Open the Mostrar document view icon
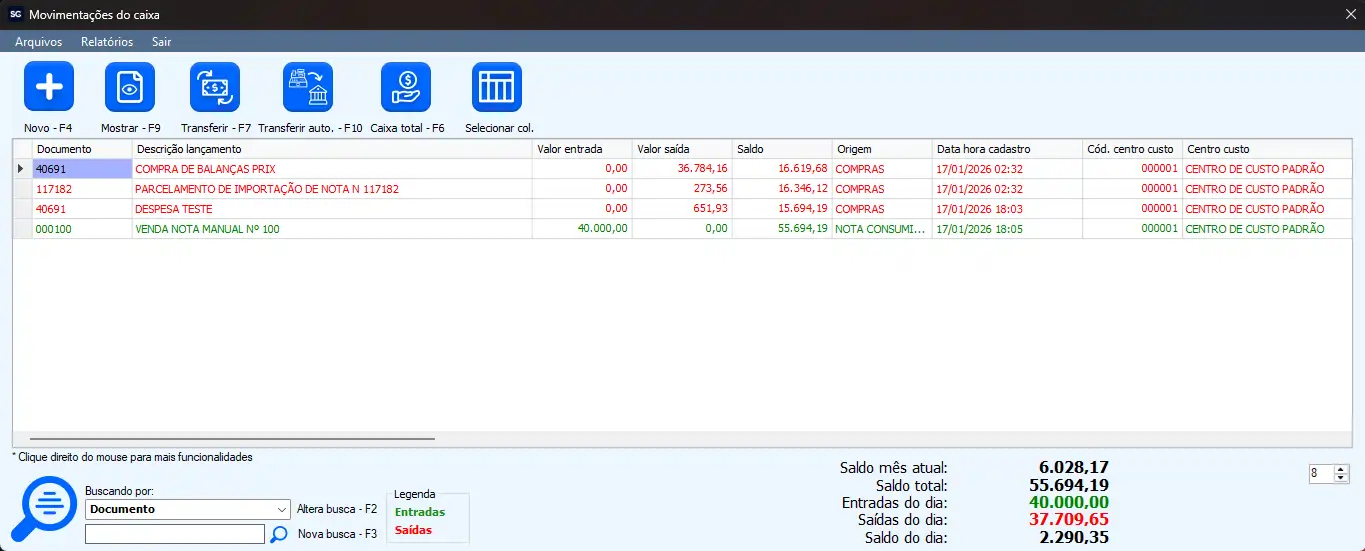This screenshot has height=551, width=1365. [x=130, y=87]
